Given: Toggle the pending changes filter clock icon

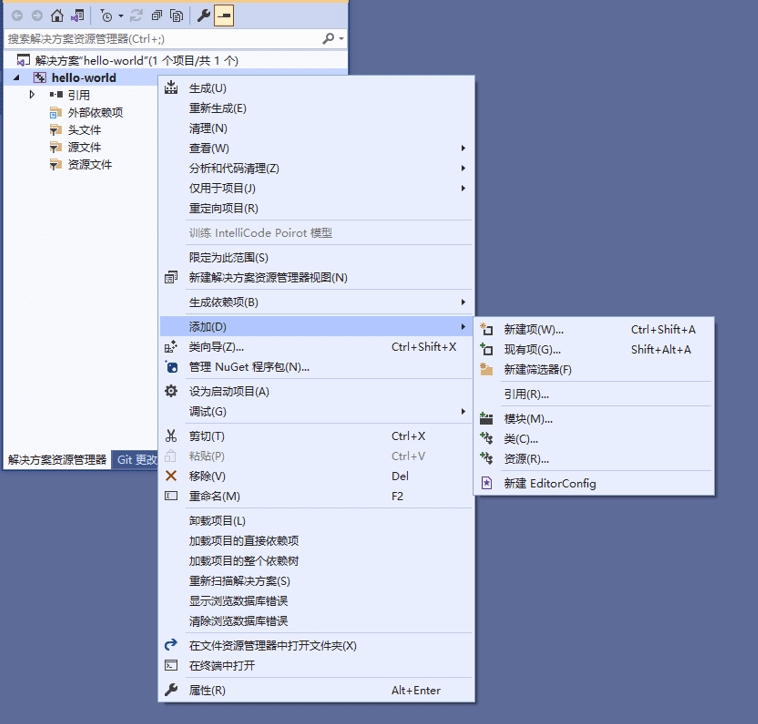Looking at the screenshot, I should point(106,16).
